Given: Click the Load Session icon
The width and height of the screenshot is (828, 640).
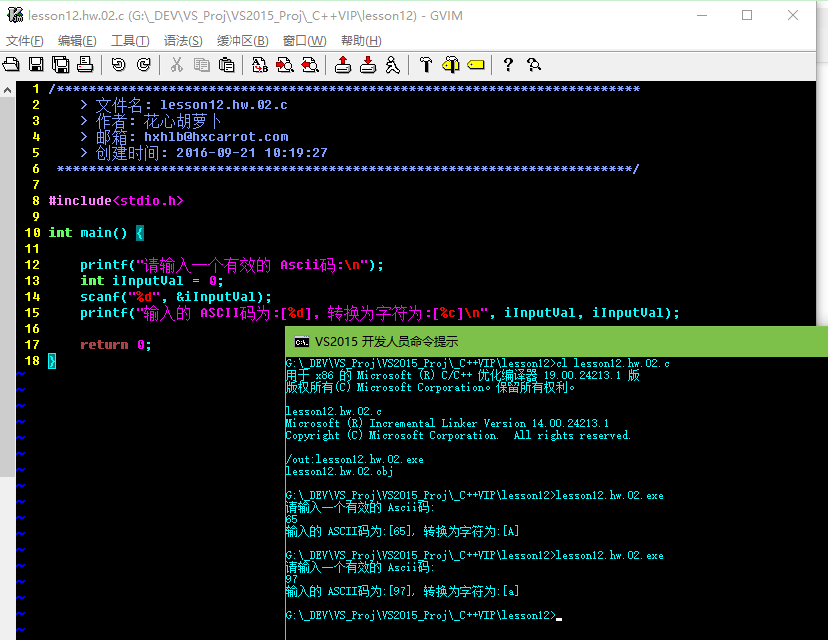Looking at the screenshot, I should click(x=343, y=65).
